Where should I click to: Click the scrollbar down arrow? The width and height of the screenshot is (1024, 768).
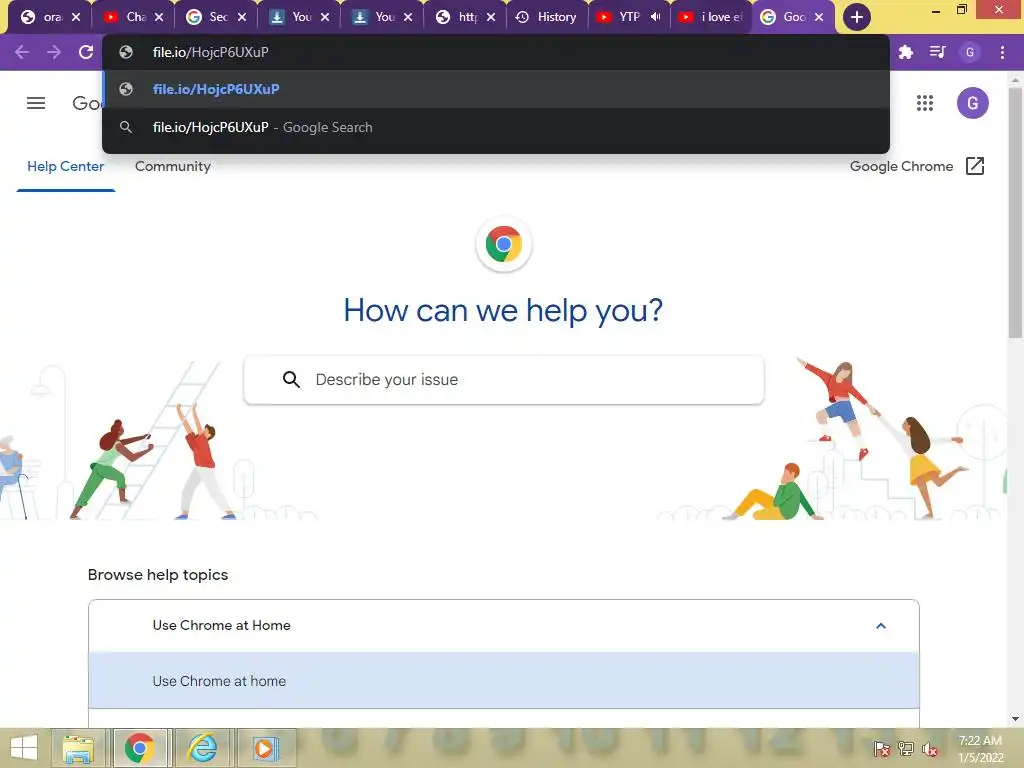click(1015, 719)
